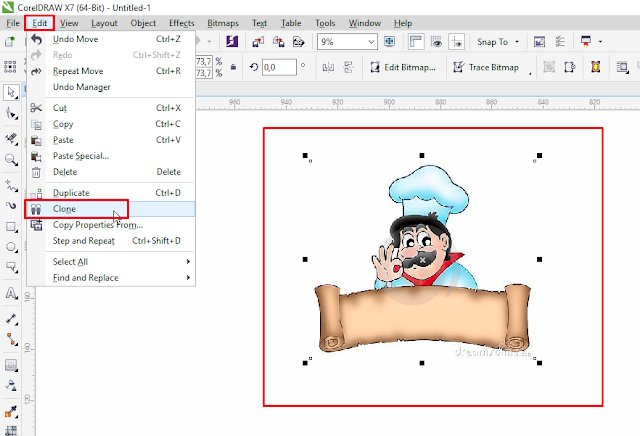640x436 pixels.
Task: Choose the Crop tool in toolbox
Action: coord(11,139)
